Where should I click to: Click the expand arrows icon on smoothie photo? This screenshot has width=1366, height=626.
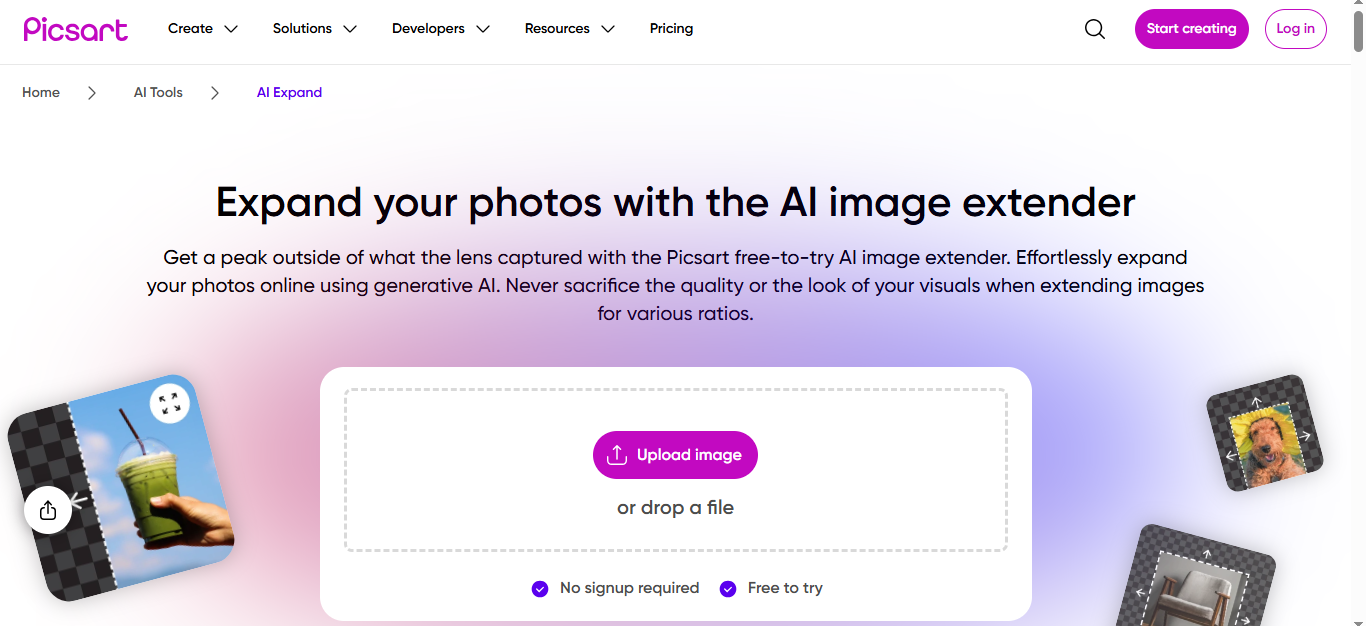pos(169,403)
